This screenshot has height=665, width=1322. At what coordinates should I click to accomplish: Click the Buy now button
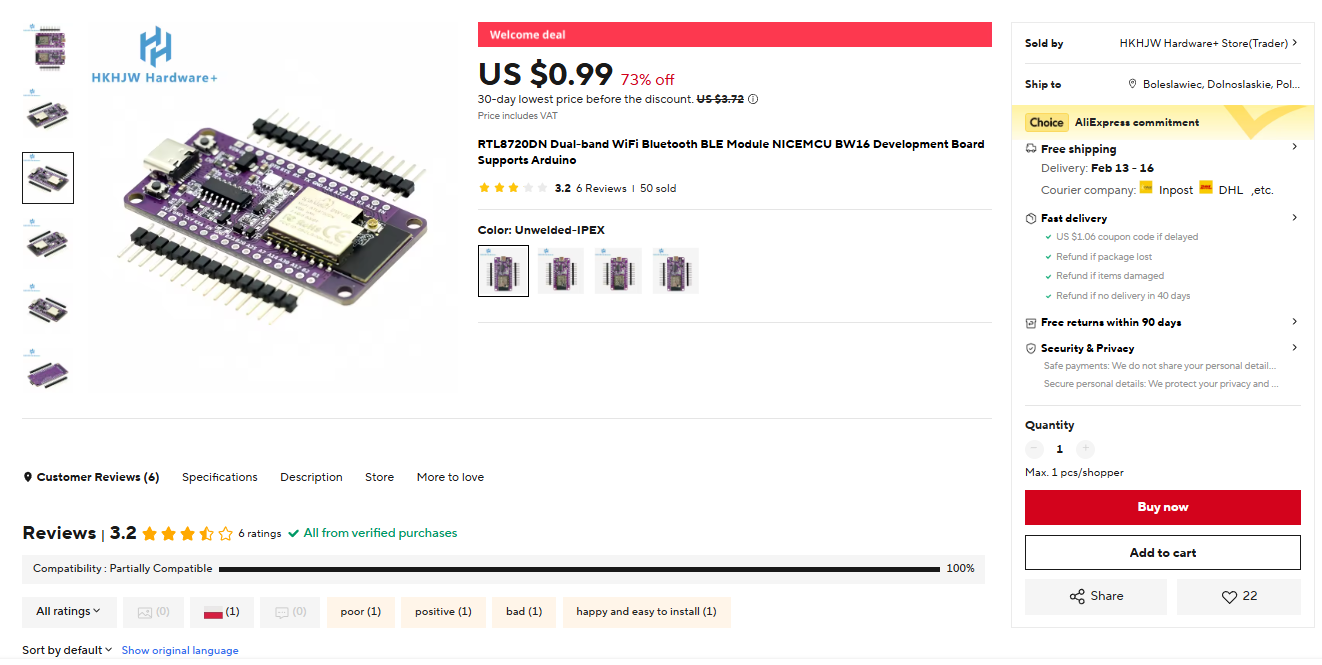pos(1162,507)
